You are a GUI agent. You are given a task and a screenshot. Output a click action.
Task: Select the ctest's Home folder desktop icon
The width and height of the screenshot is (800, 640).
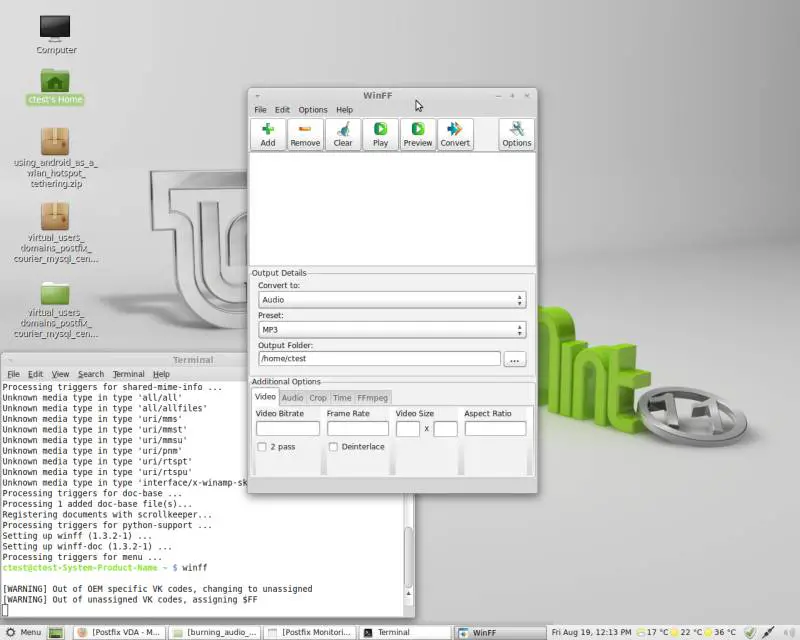(x=55, y=87)
